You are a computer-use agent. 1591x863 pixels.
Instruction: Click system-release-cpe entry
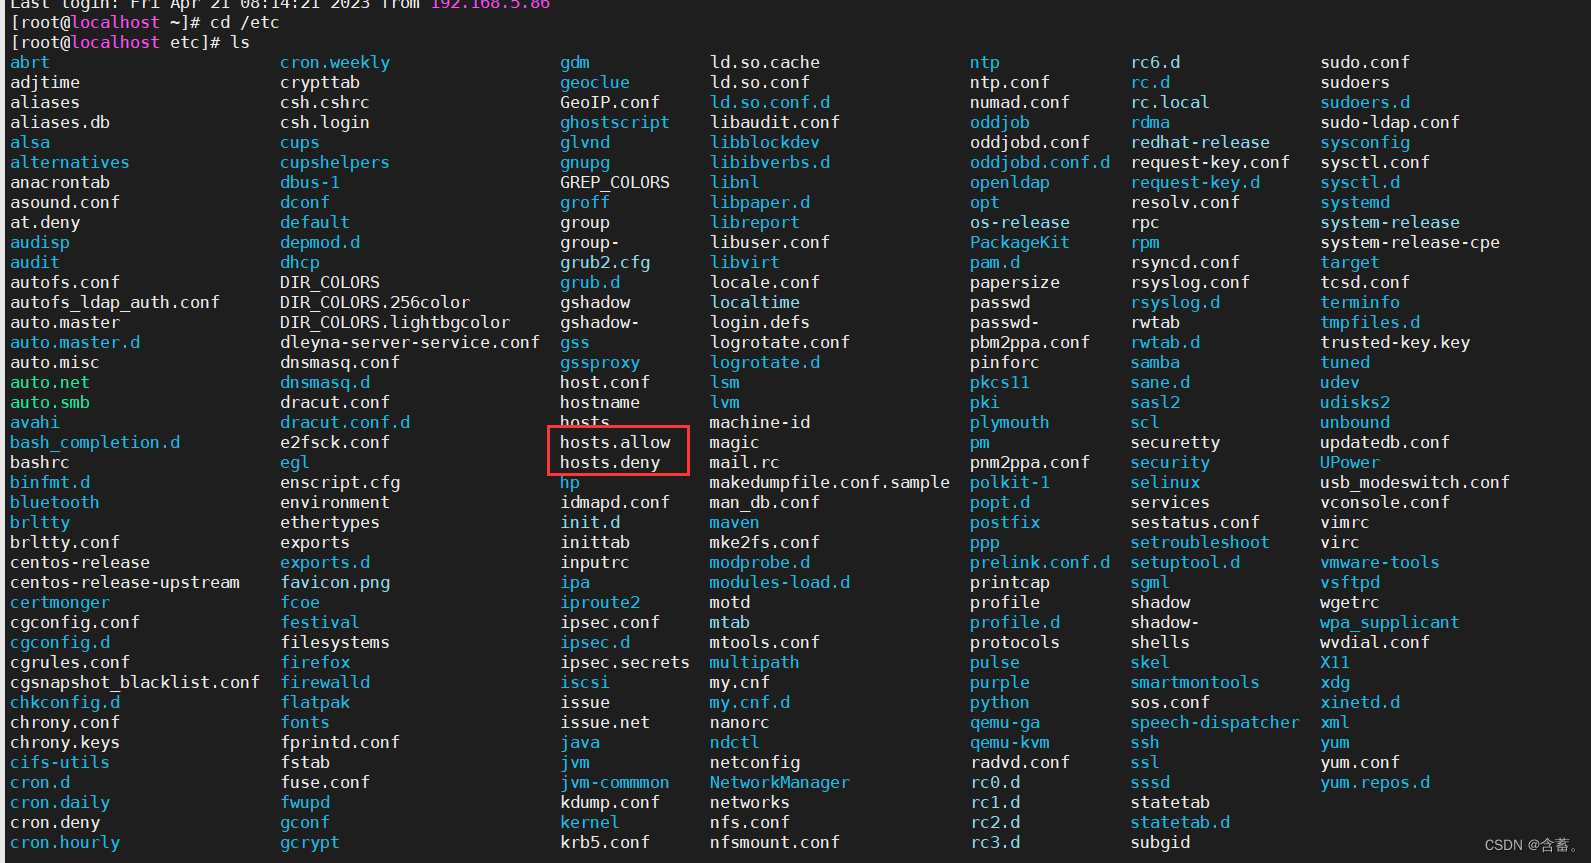(x=1410, y=242)
